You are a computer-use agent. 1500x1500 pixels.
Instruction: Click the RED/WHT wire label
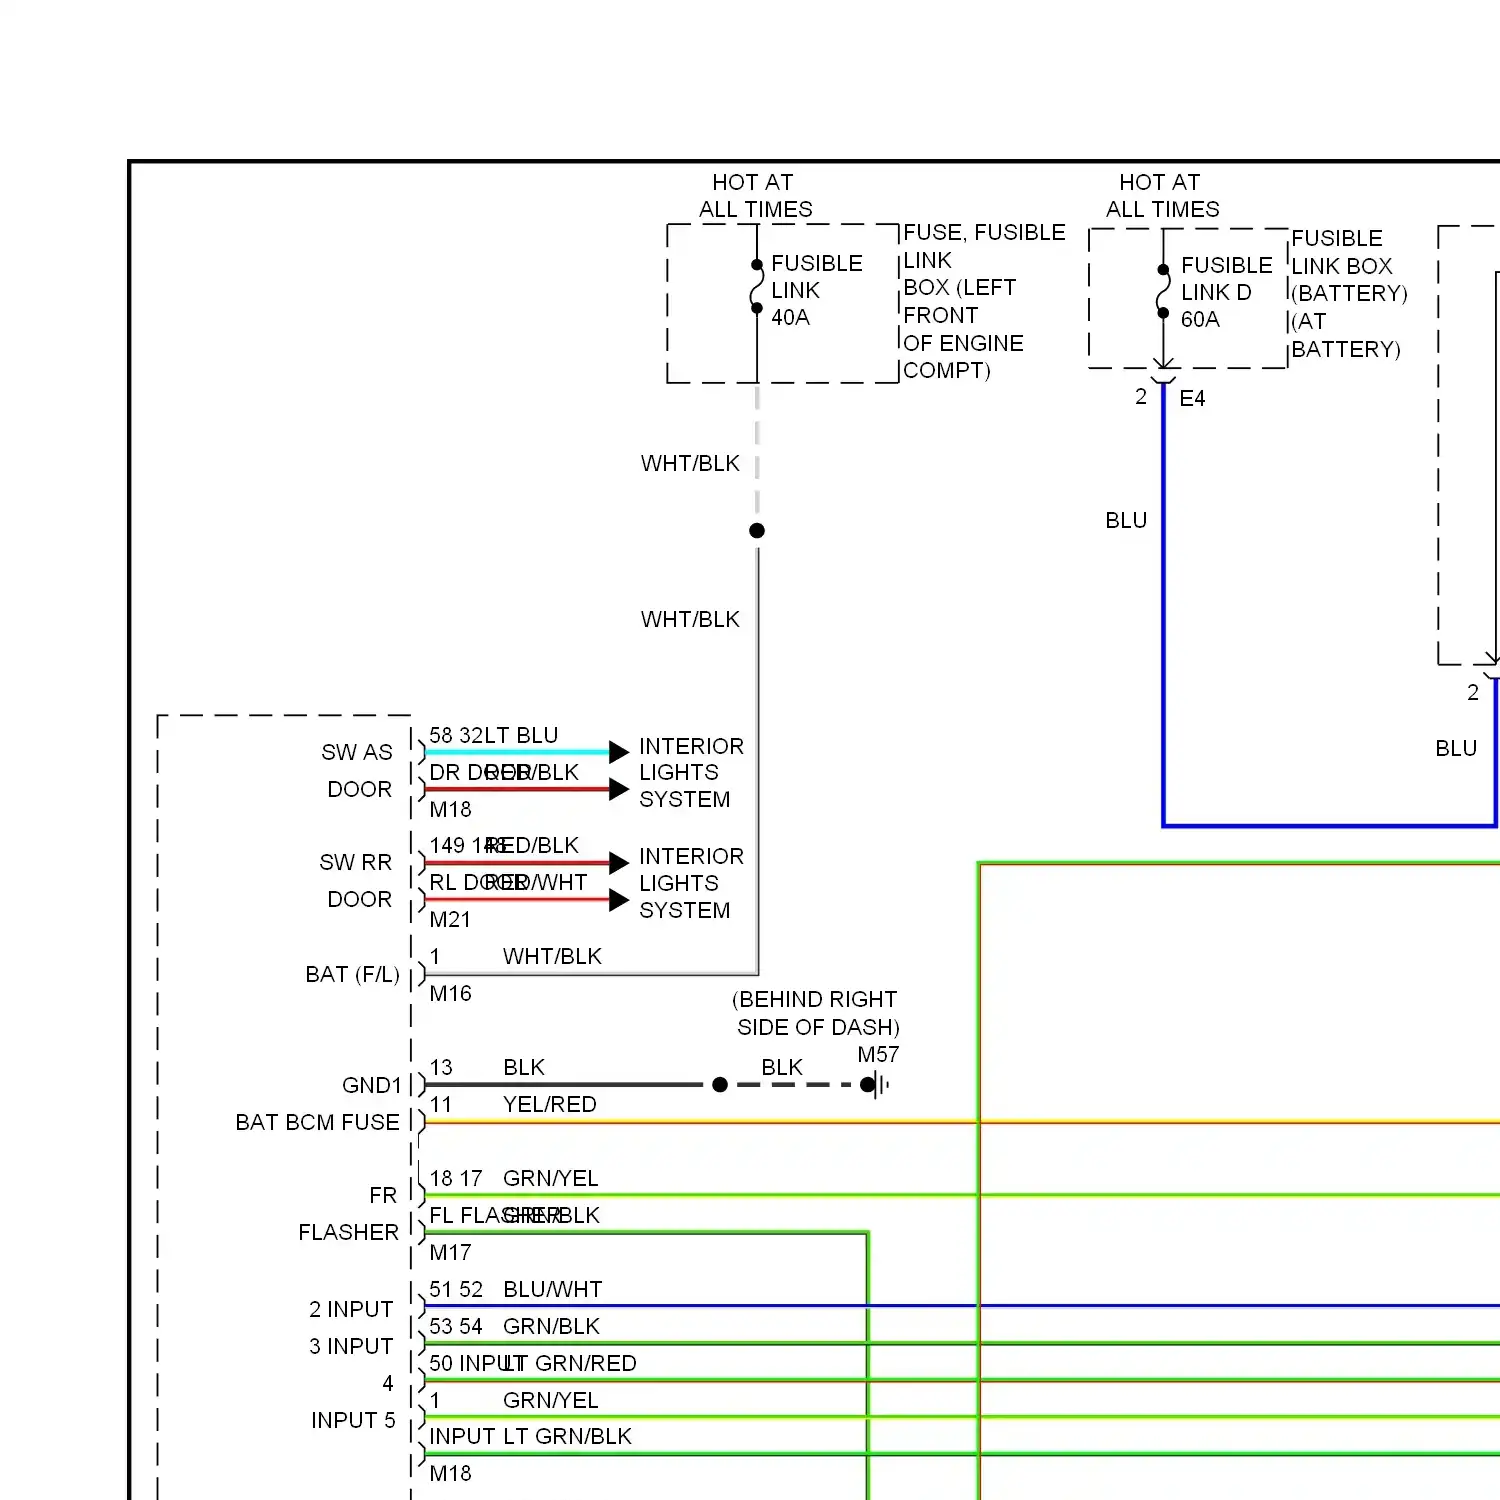coord(538,883)
